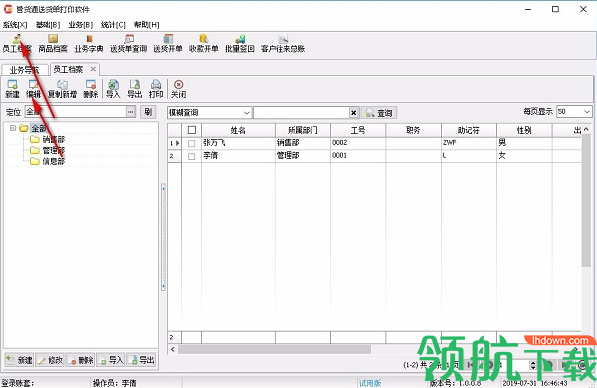Click the panel splitter collapse handle
The image size is (597, 388).
(163, 237)
